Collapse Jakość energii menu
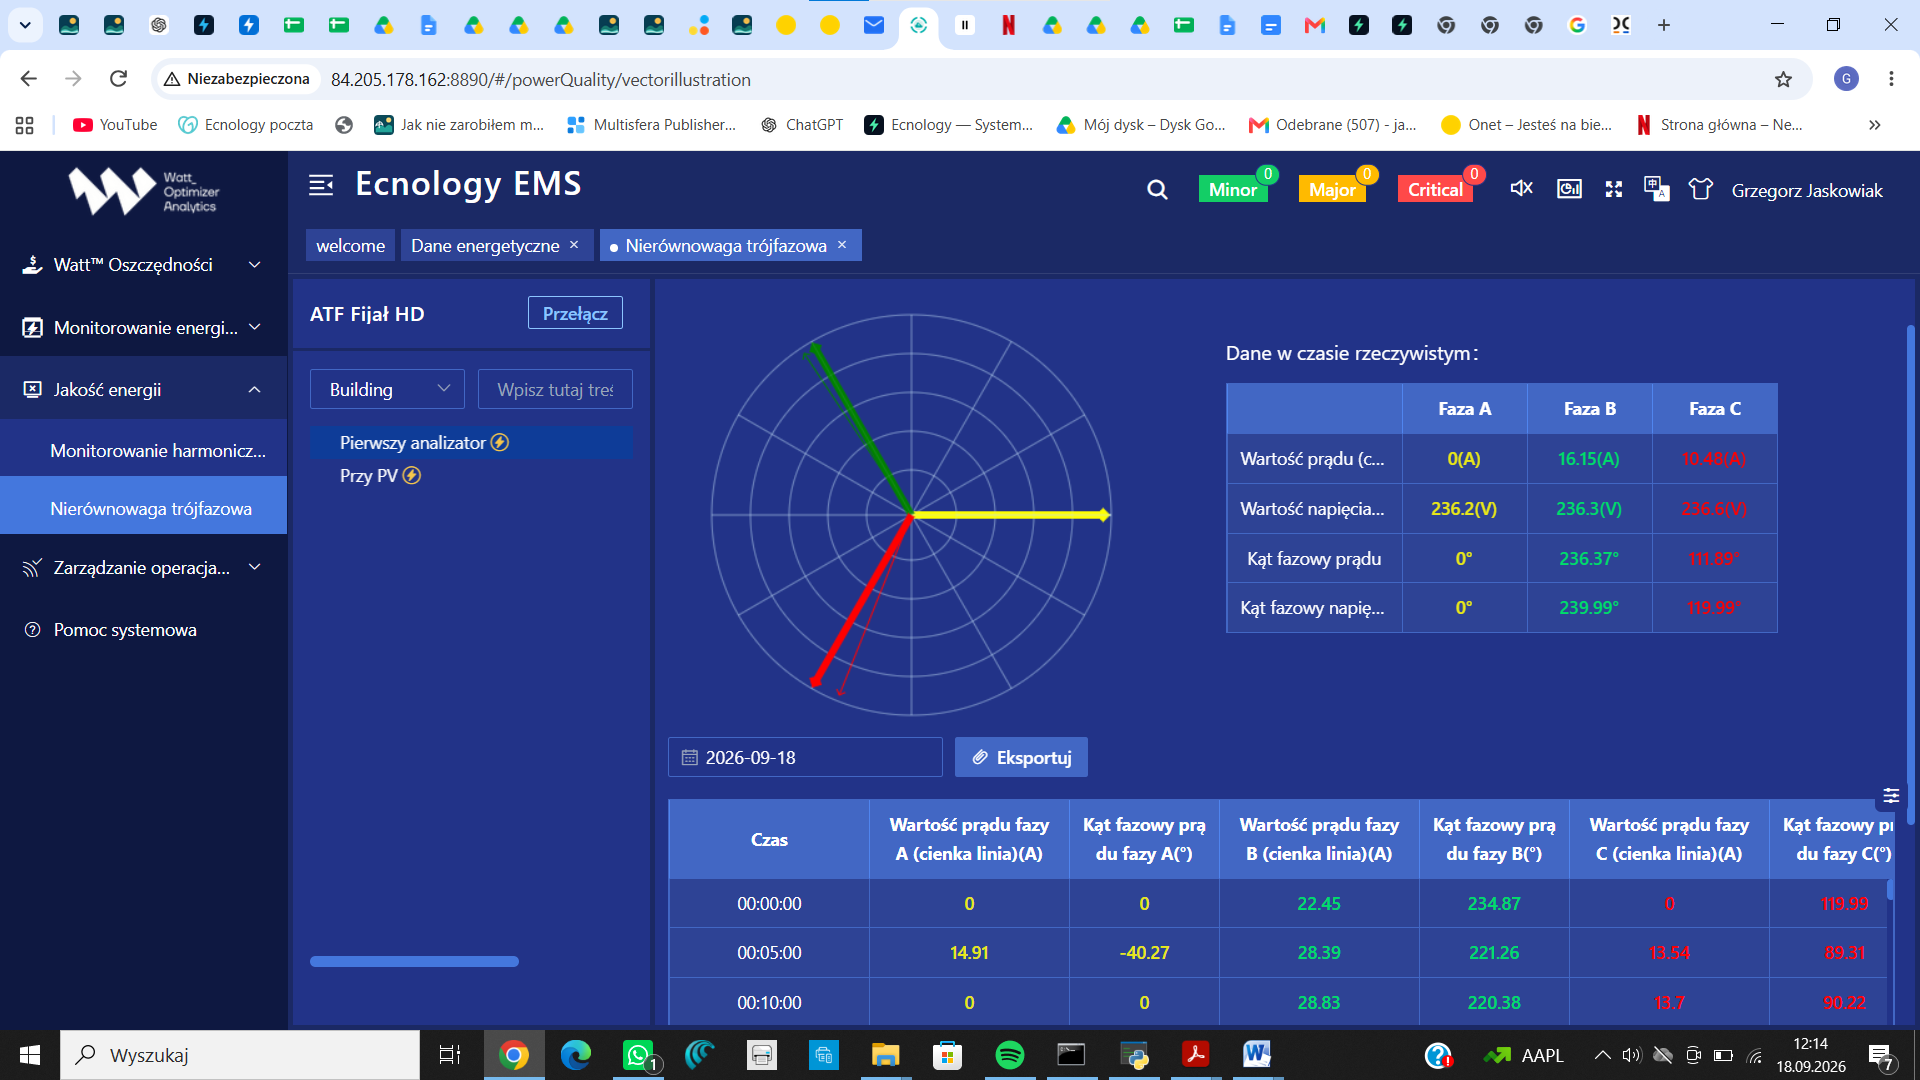This screenshot has height=1080, width=1920. [143, 390]
